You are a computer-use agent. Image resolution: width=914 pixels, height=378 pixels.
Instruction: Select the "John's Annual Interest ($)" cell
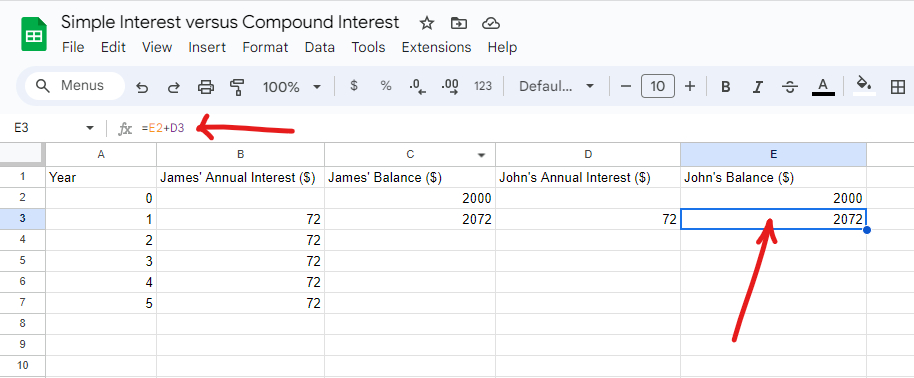pos(588,177)
